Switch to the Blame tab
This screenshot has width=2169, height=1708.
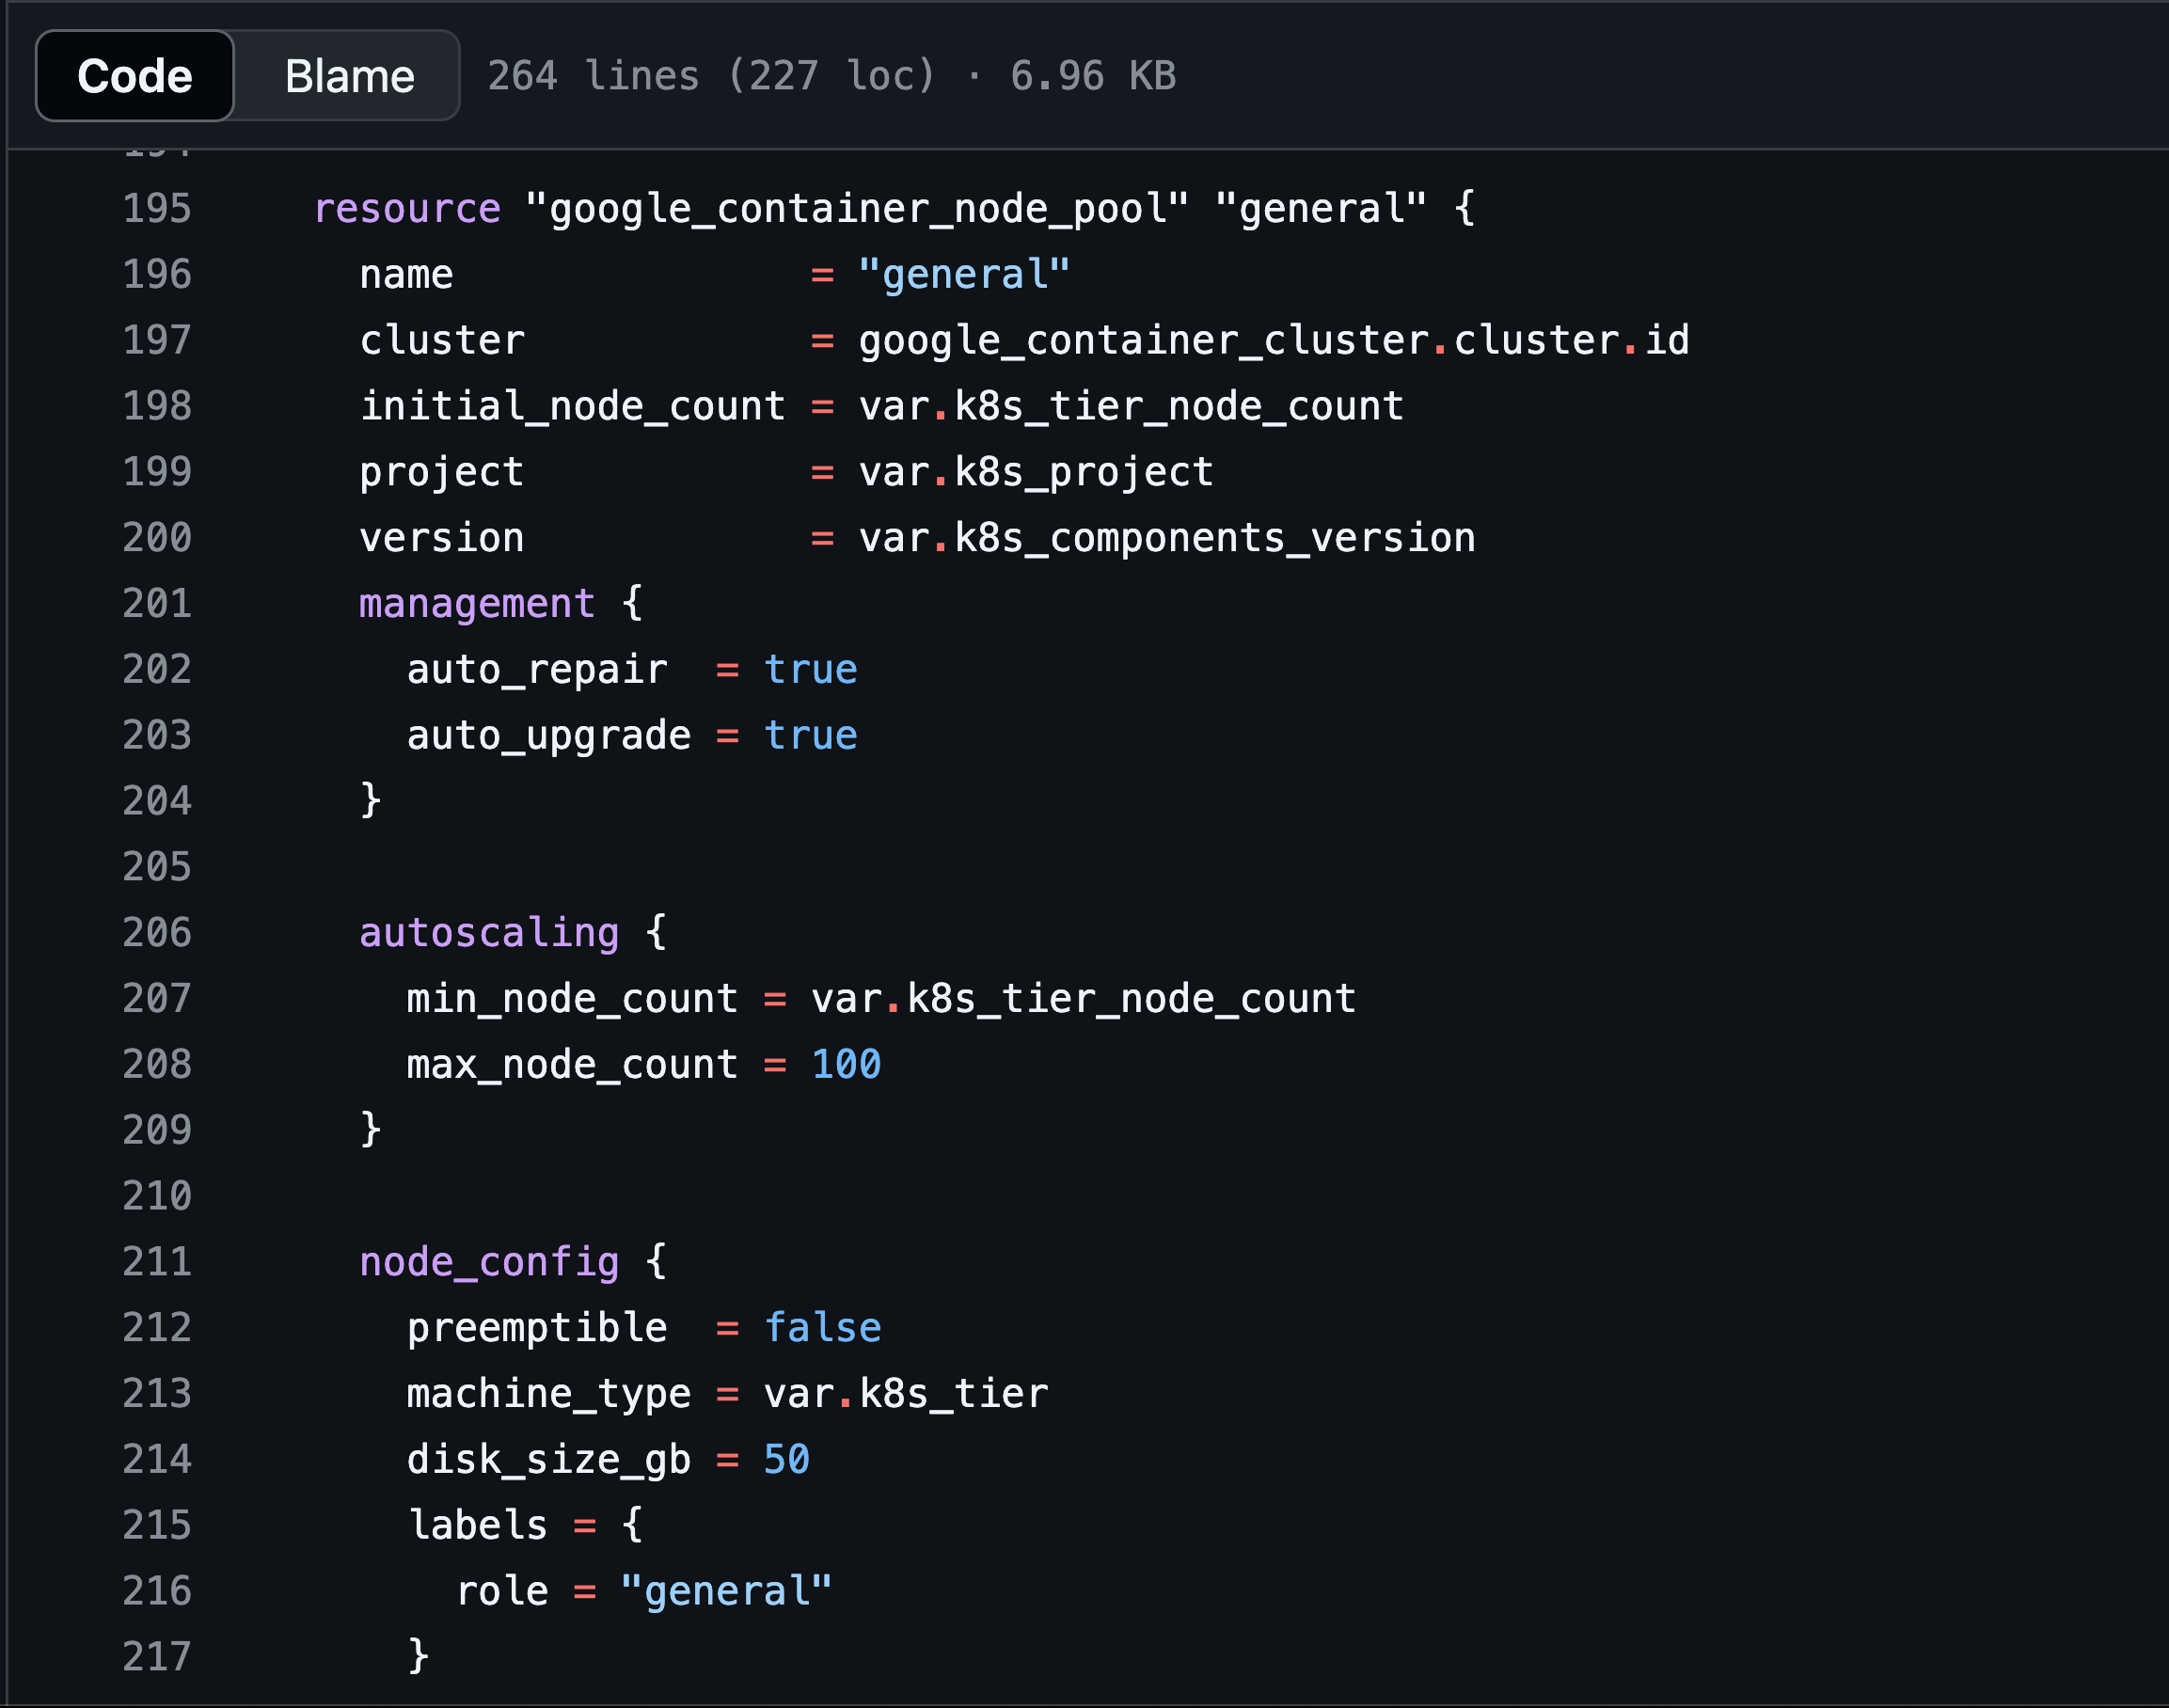(x=348, y=75)
